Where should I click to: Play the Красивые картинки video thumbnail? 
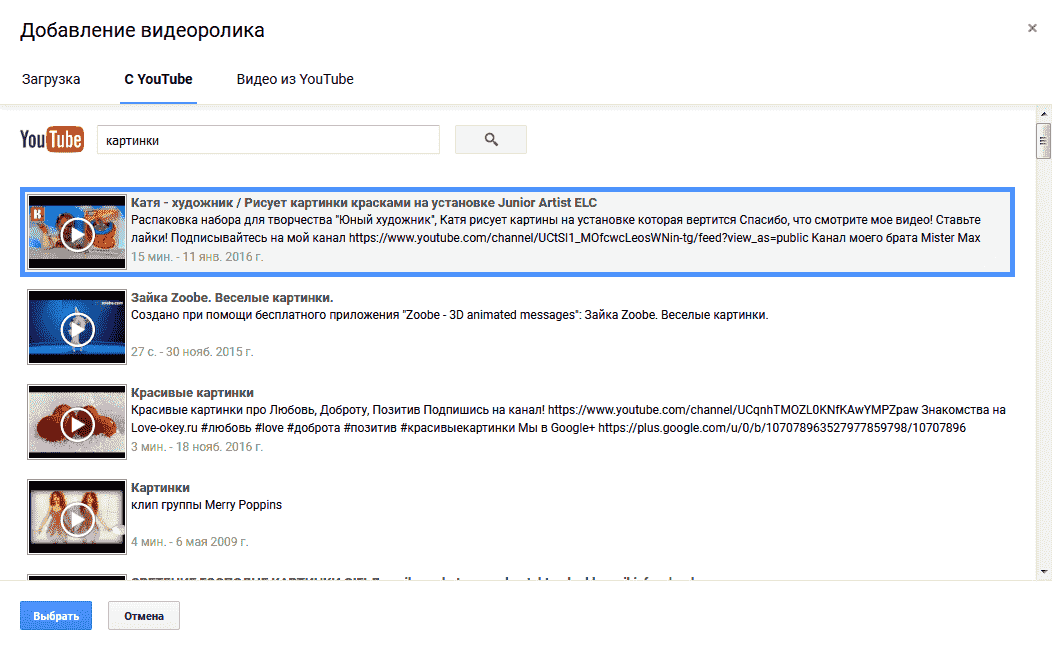click(x=77, y=422)
